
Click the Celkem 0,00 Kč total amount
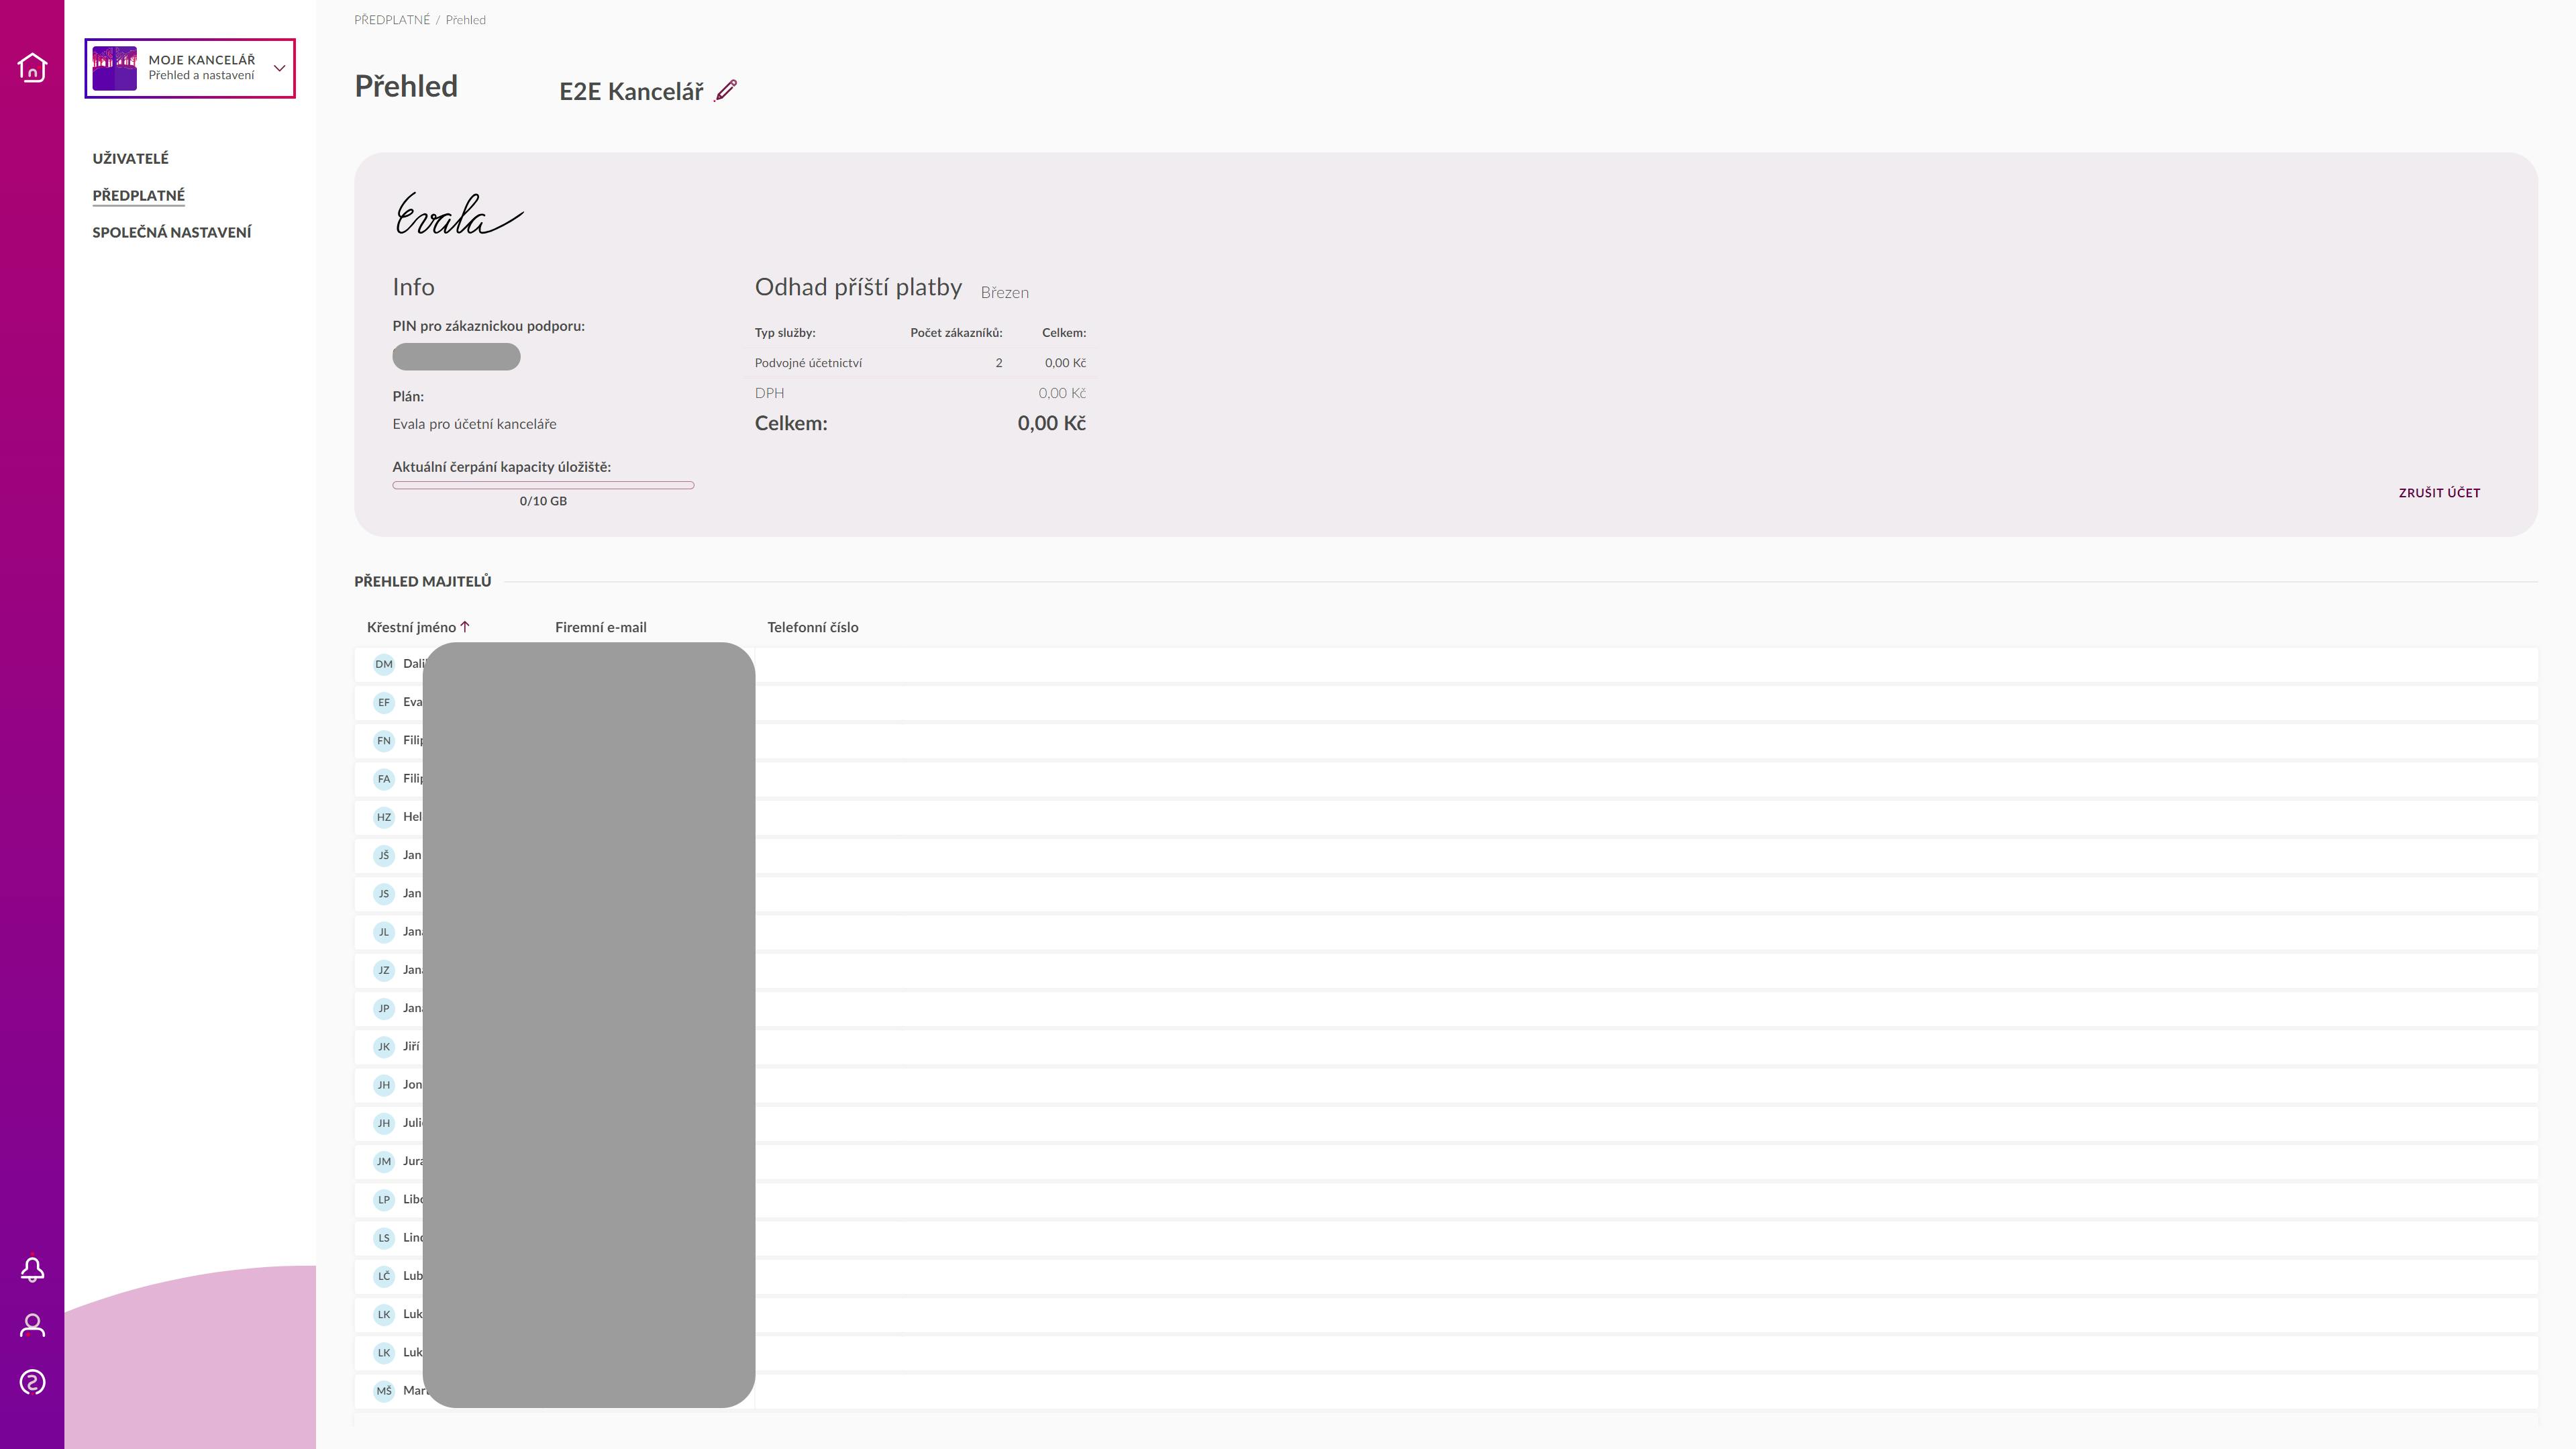pyautogui.click(x=1051, y=423)
